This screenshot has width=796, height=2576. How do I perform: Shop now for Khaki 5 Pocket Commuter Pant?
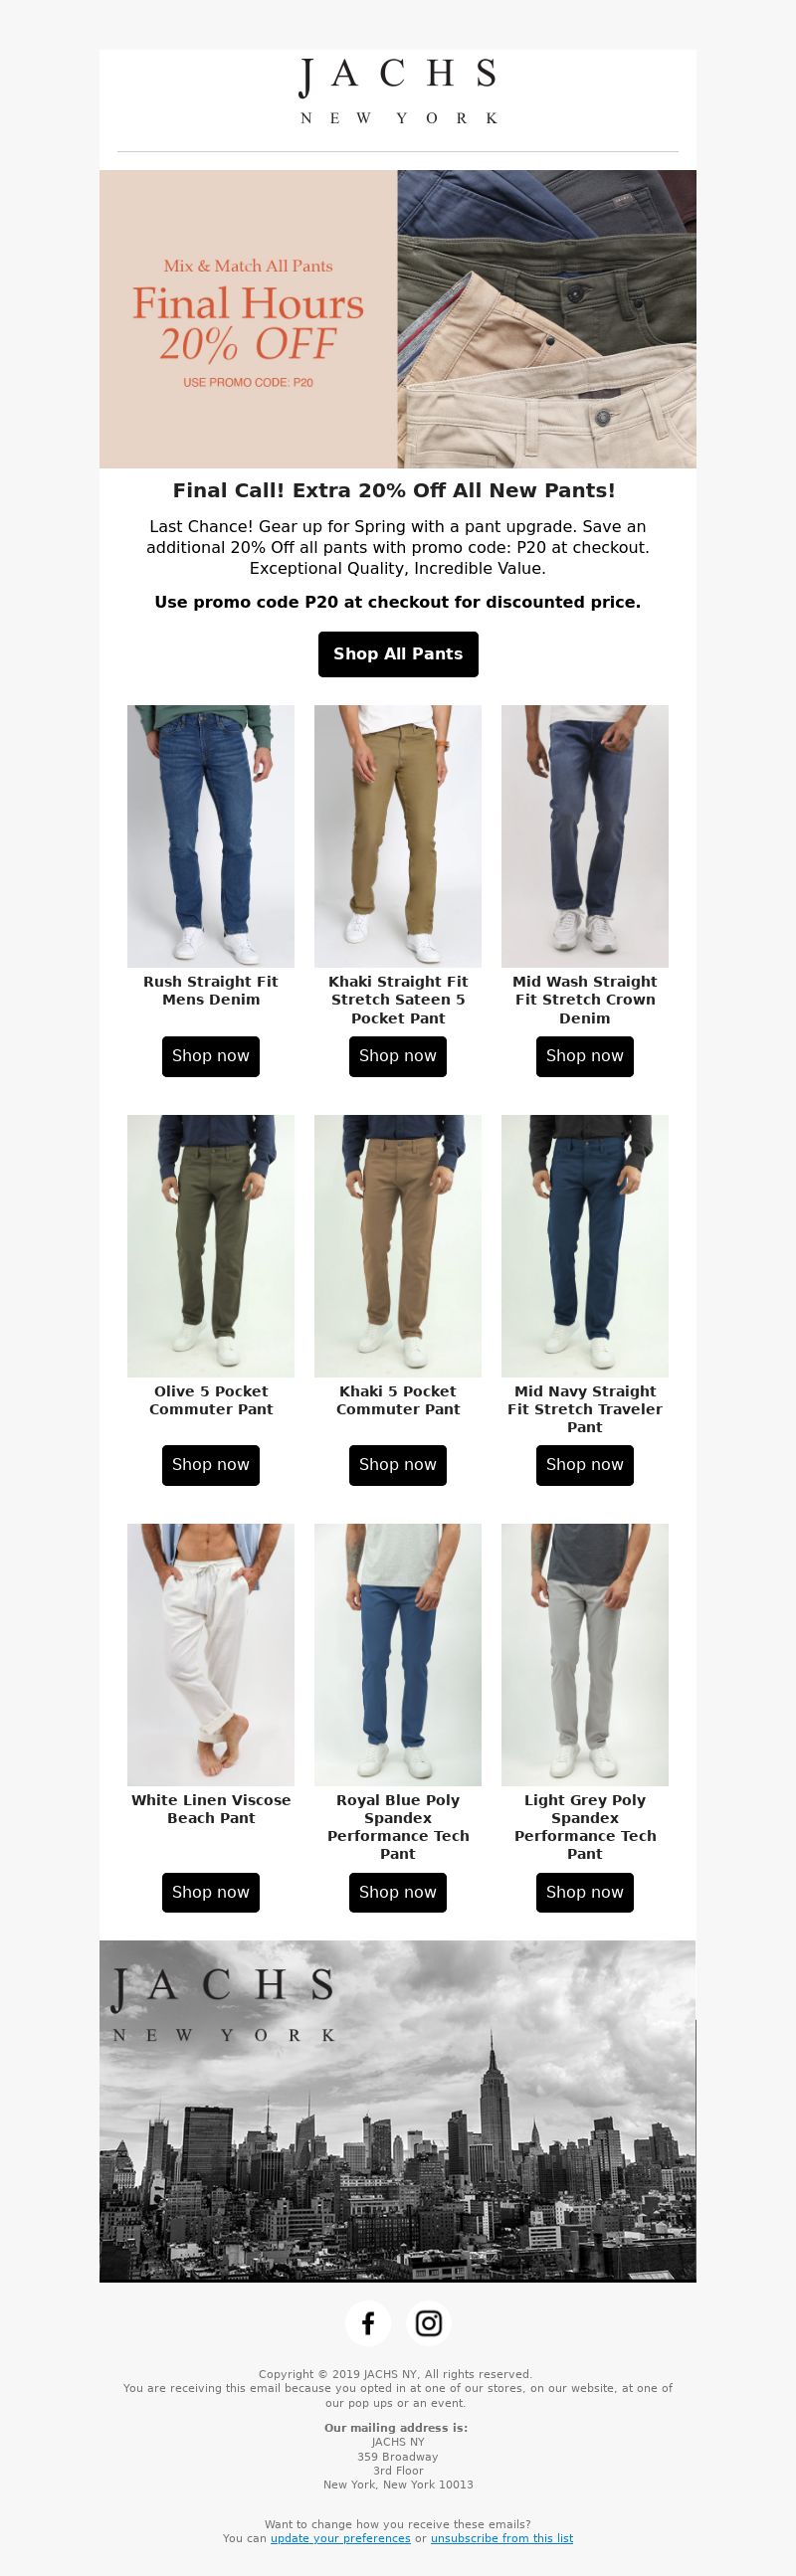tap(398, 1465)
